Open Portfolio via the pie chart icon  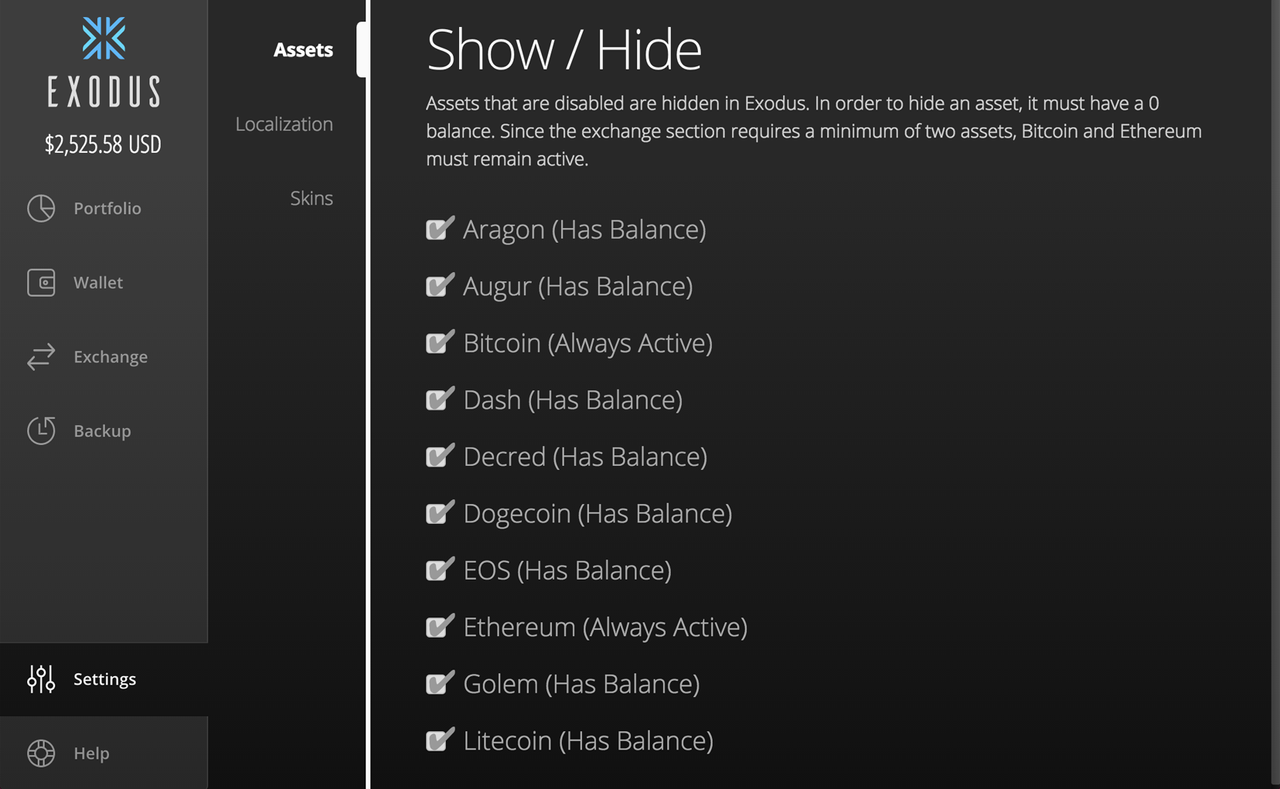(x=41, y=208)
